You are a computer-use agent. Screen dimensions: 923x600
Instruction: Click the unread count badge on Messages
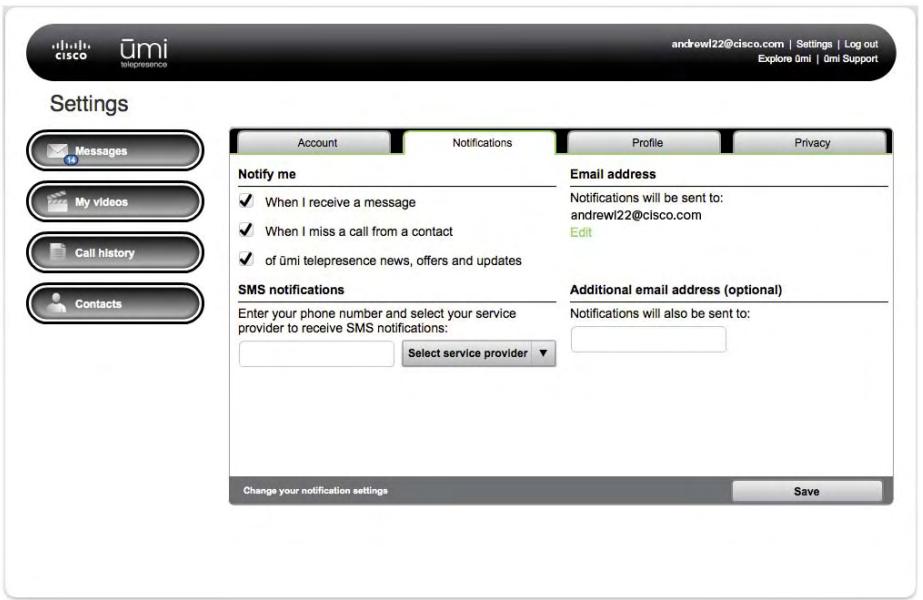click(71, 160)
